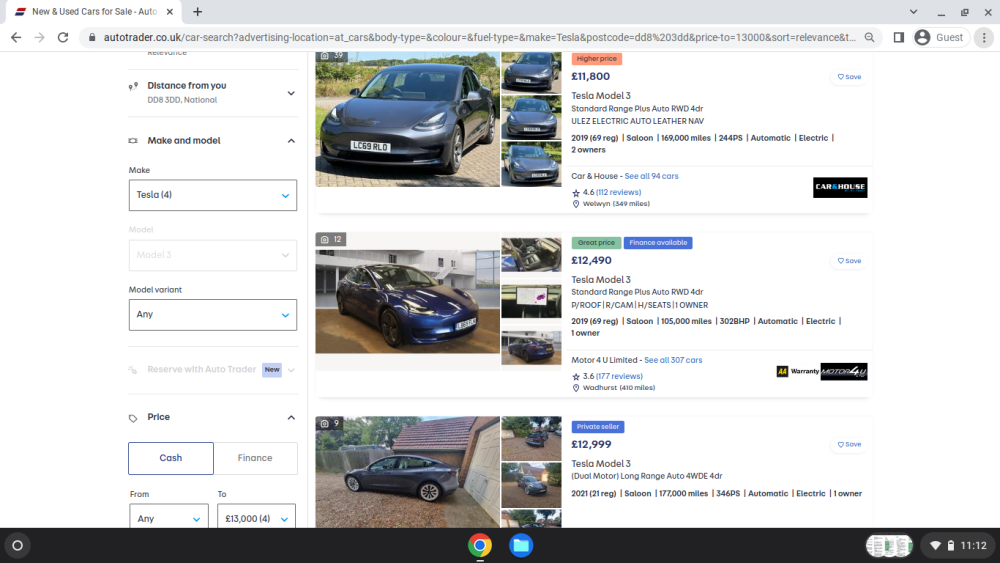Open touchscreen thumbnail of blue Tesla
1000x563 pixels.
(x=531, y=301)
